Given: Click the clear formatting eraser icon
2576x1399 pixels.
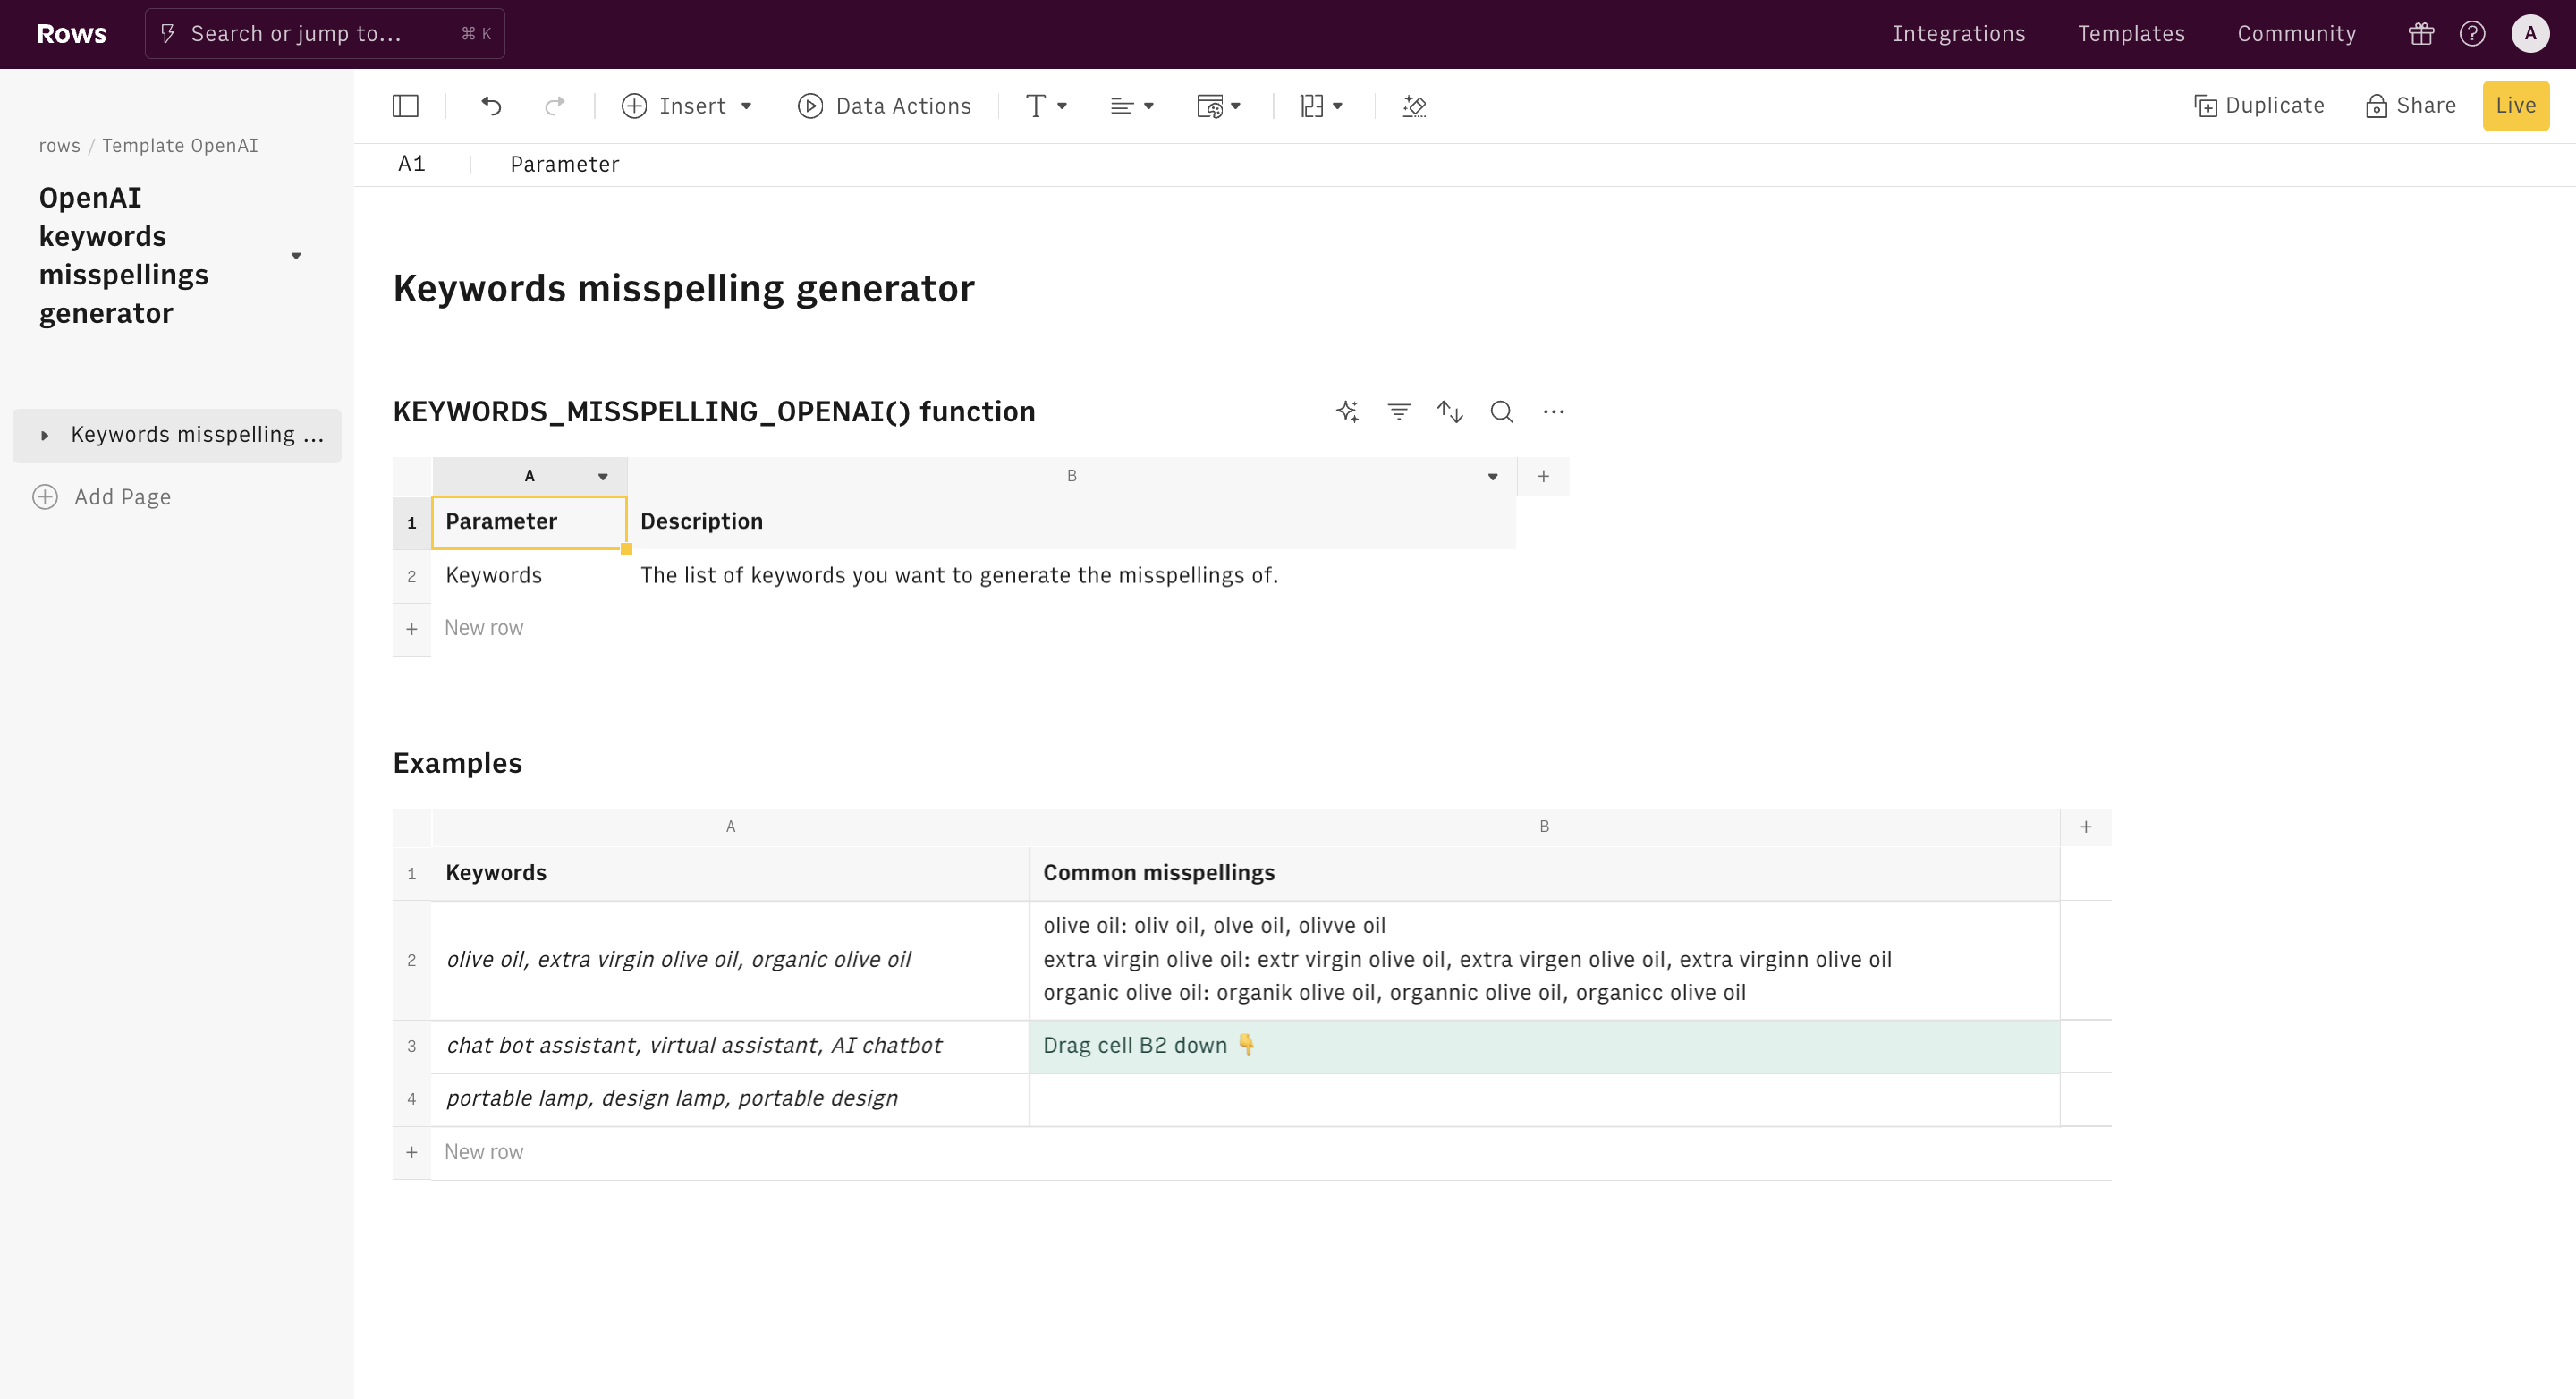Looking at the screenshot, I should pos(1414,106).
